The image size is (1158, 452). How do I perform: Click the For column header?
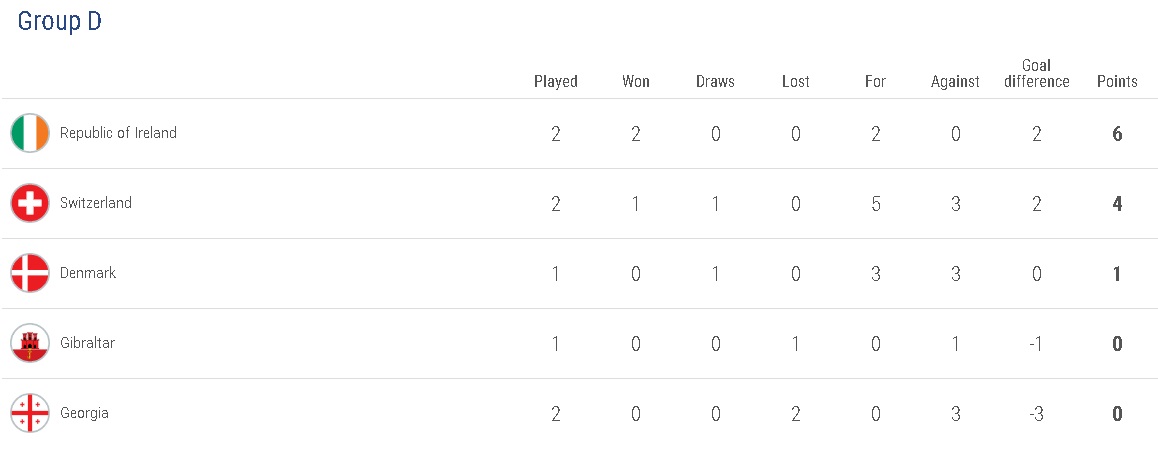click(876, 82)
